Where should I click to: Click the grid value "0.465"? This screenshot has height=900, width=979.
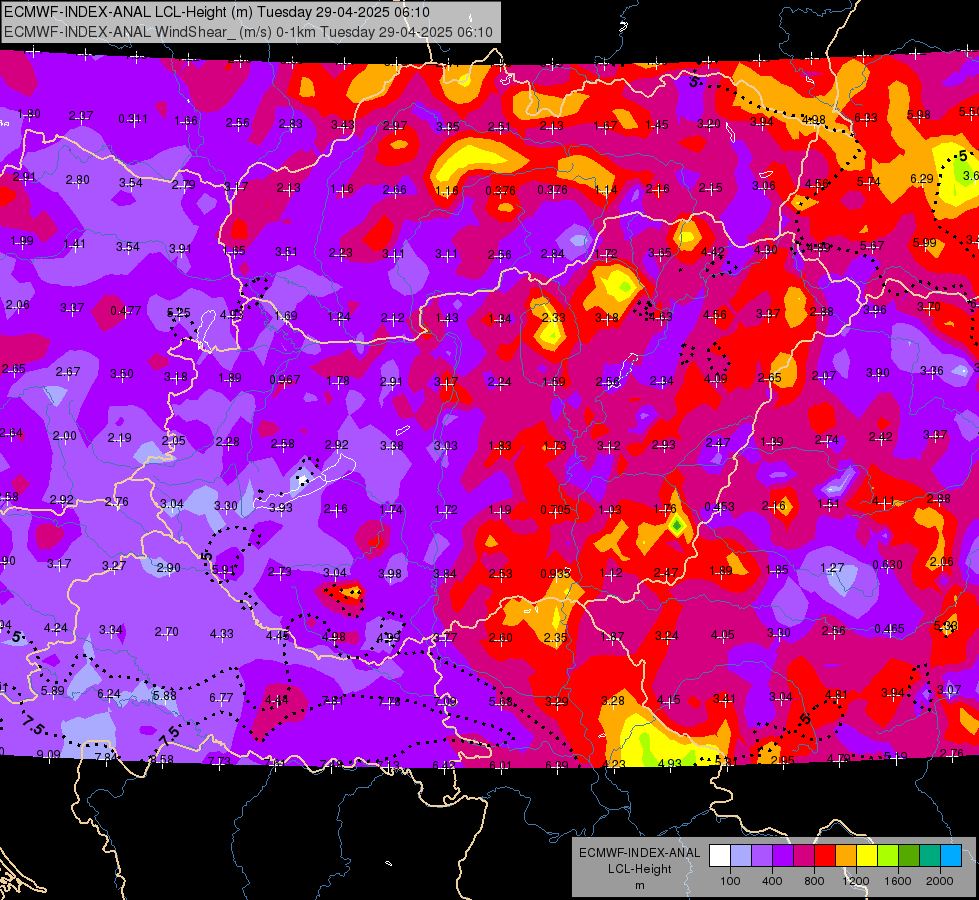[x=889, y=628]
